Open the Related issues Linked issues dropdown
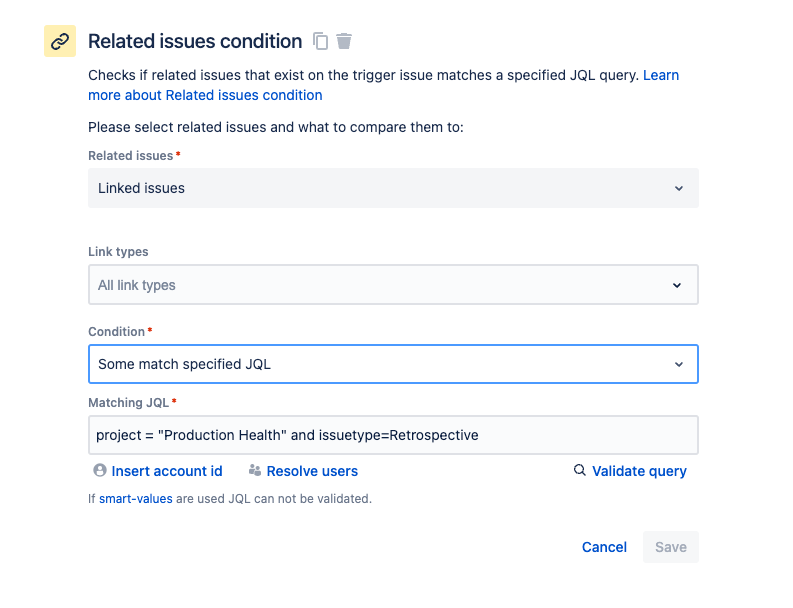 pyautogui.click(x=380, y=188)
